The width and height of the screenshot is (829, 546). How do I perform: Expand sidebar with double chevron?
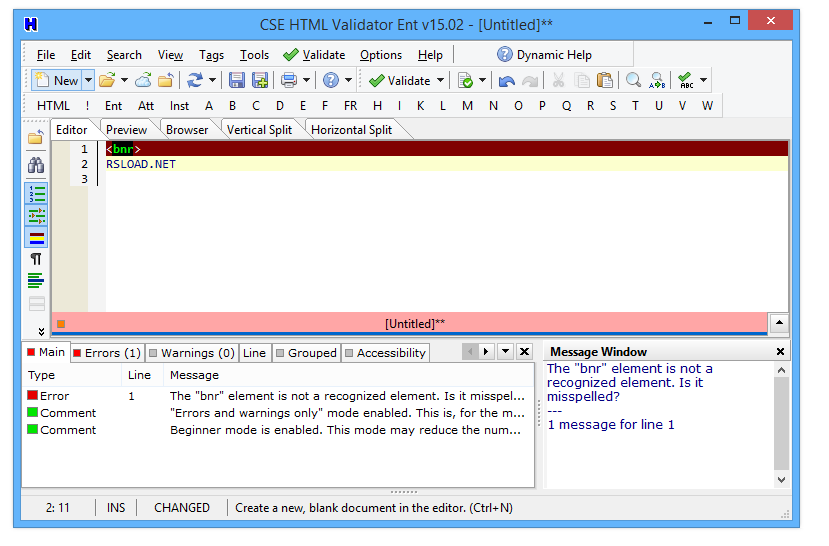[x=41, y=331]
